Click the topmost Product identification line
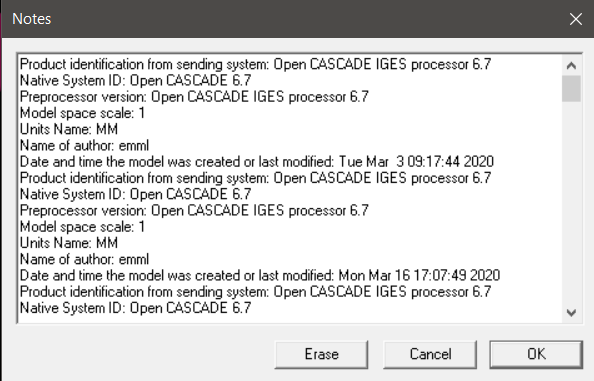The width and height of the screenshot is (594, 381). [255, 64]
